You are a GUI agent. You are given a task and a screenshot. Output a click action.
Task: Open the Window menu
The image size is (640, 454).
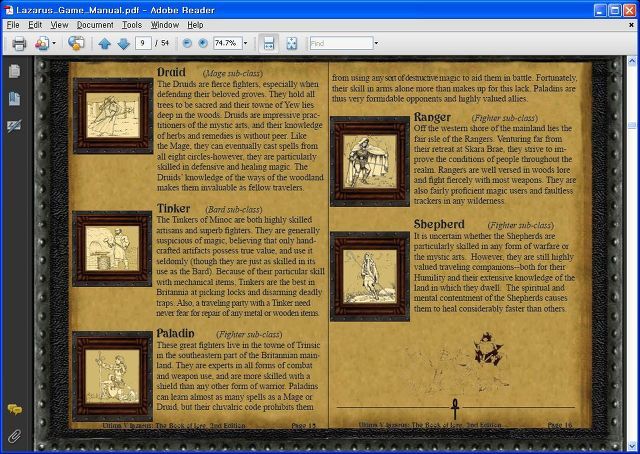click(165, 25)
